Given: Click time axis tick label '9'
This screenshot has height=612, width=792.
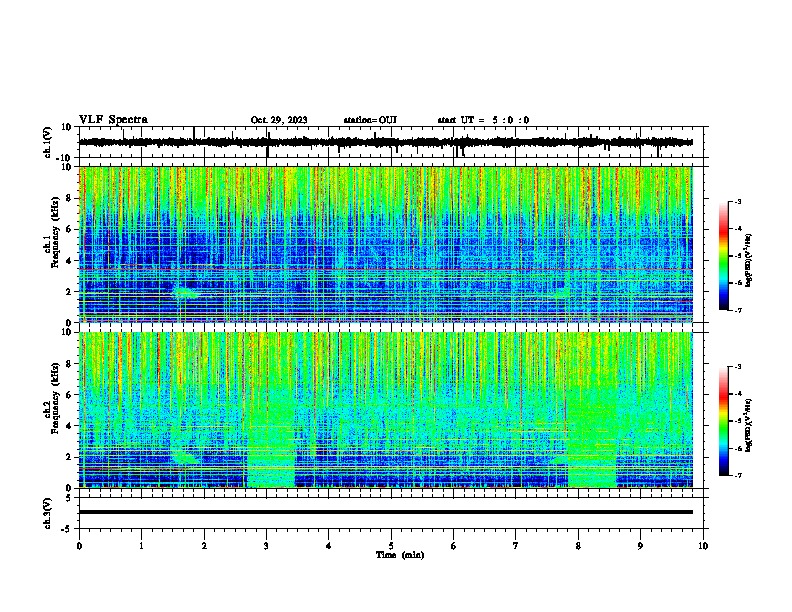Looking at the screenshot, I should (x=640, y=546).
